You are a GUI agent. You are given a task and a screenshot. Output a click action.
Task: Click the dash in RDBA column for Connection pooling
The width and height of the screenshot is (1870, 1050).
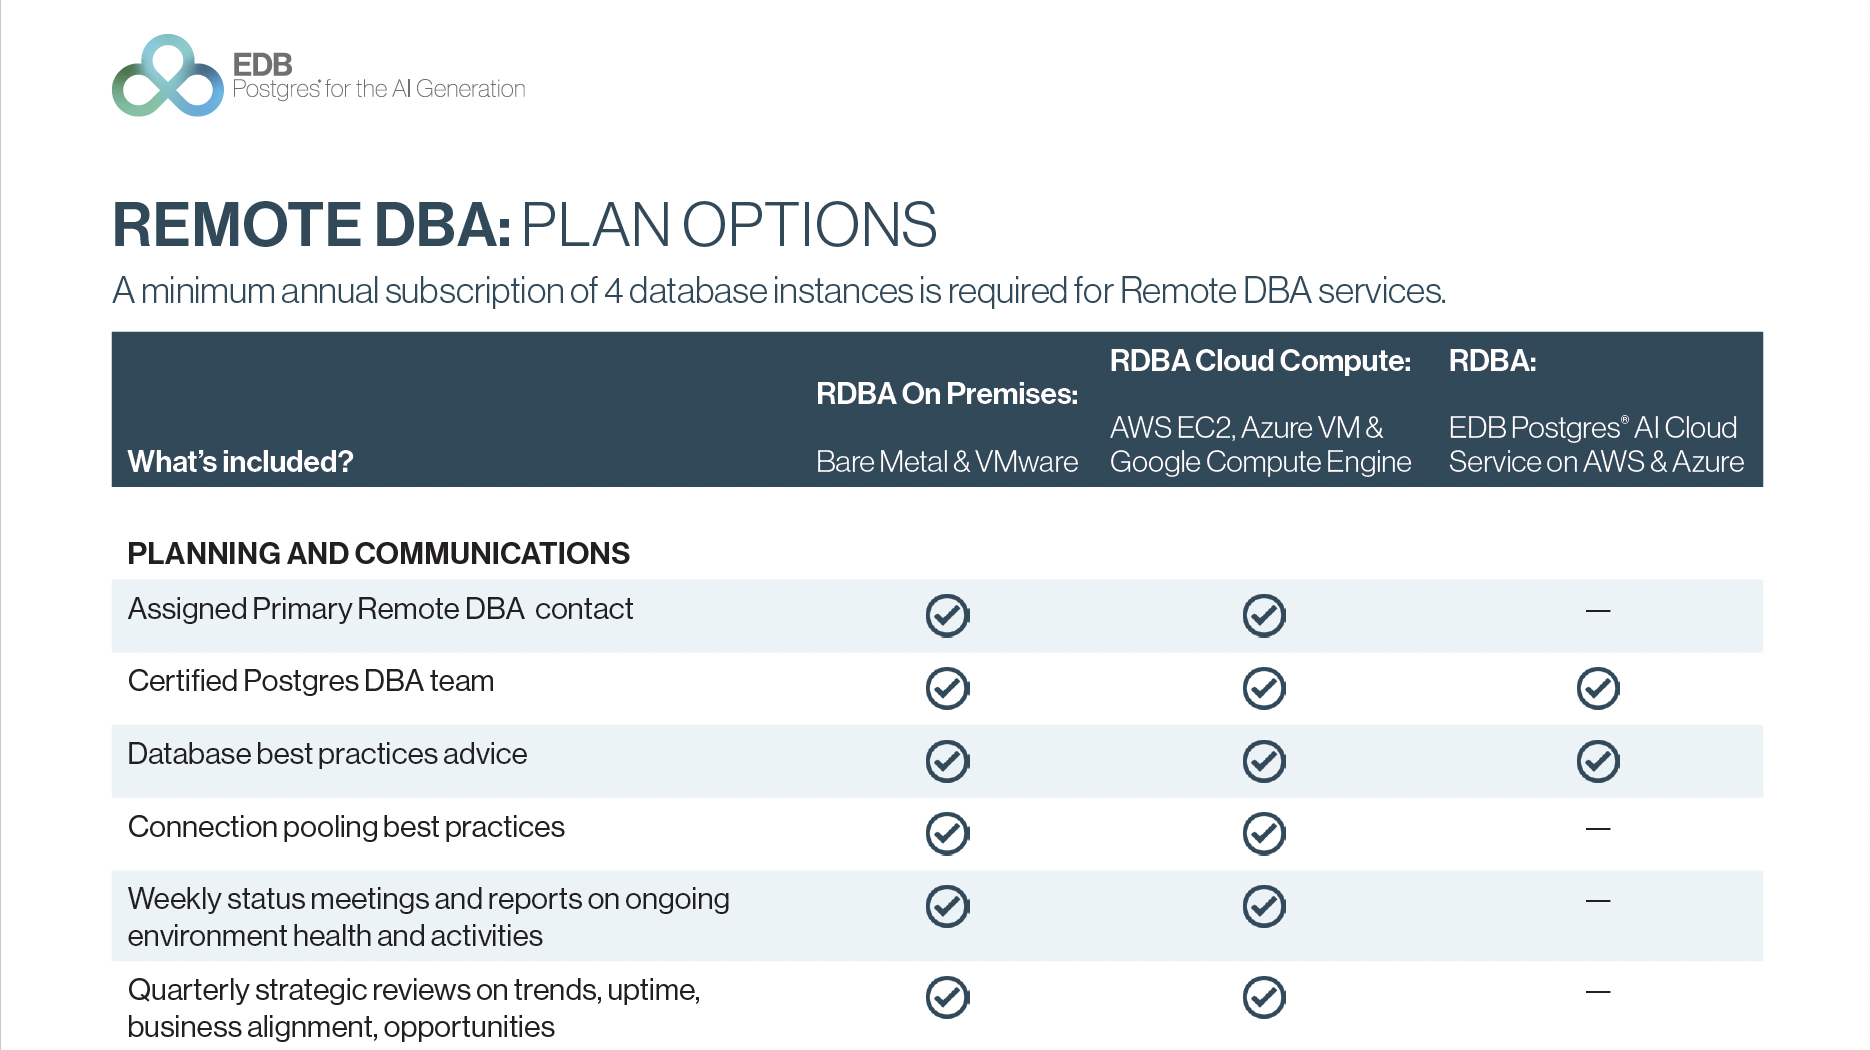pos(1598,828)
